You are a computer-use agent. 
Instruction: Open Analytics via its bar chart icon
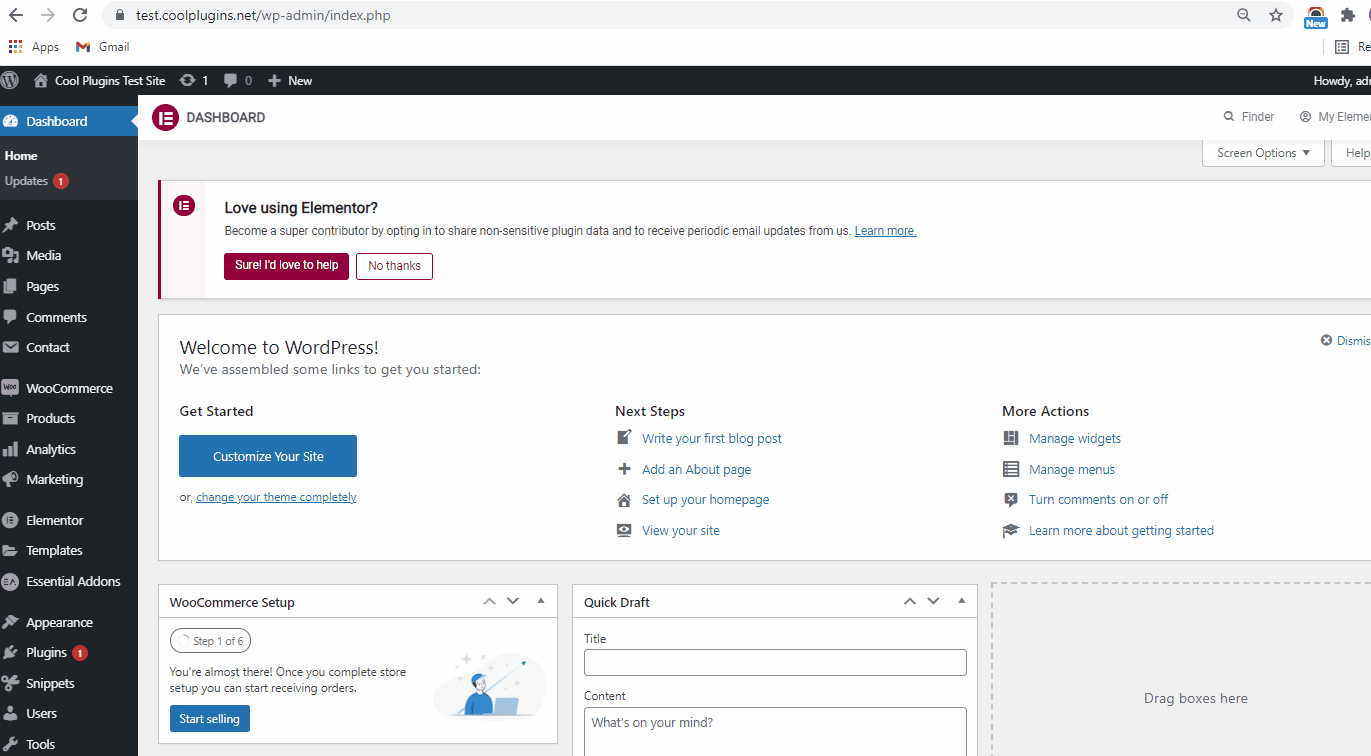tap(10, 449)
